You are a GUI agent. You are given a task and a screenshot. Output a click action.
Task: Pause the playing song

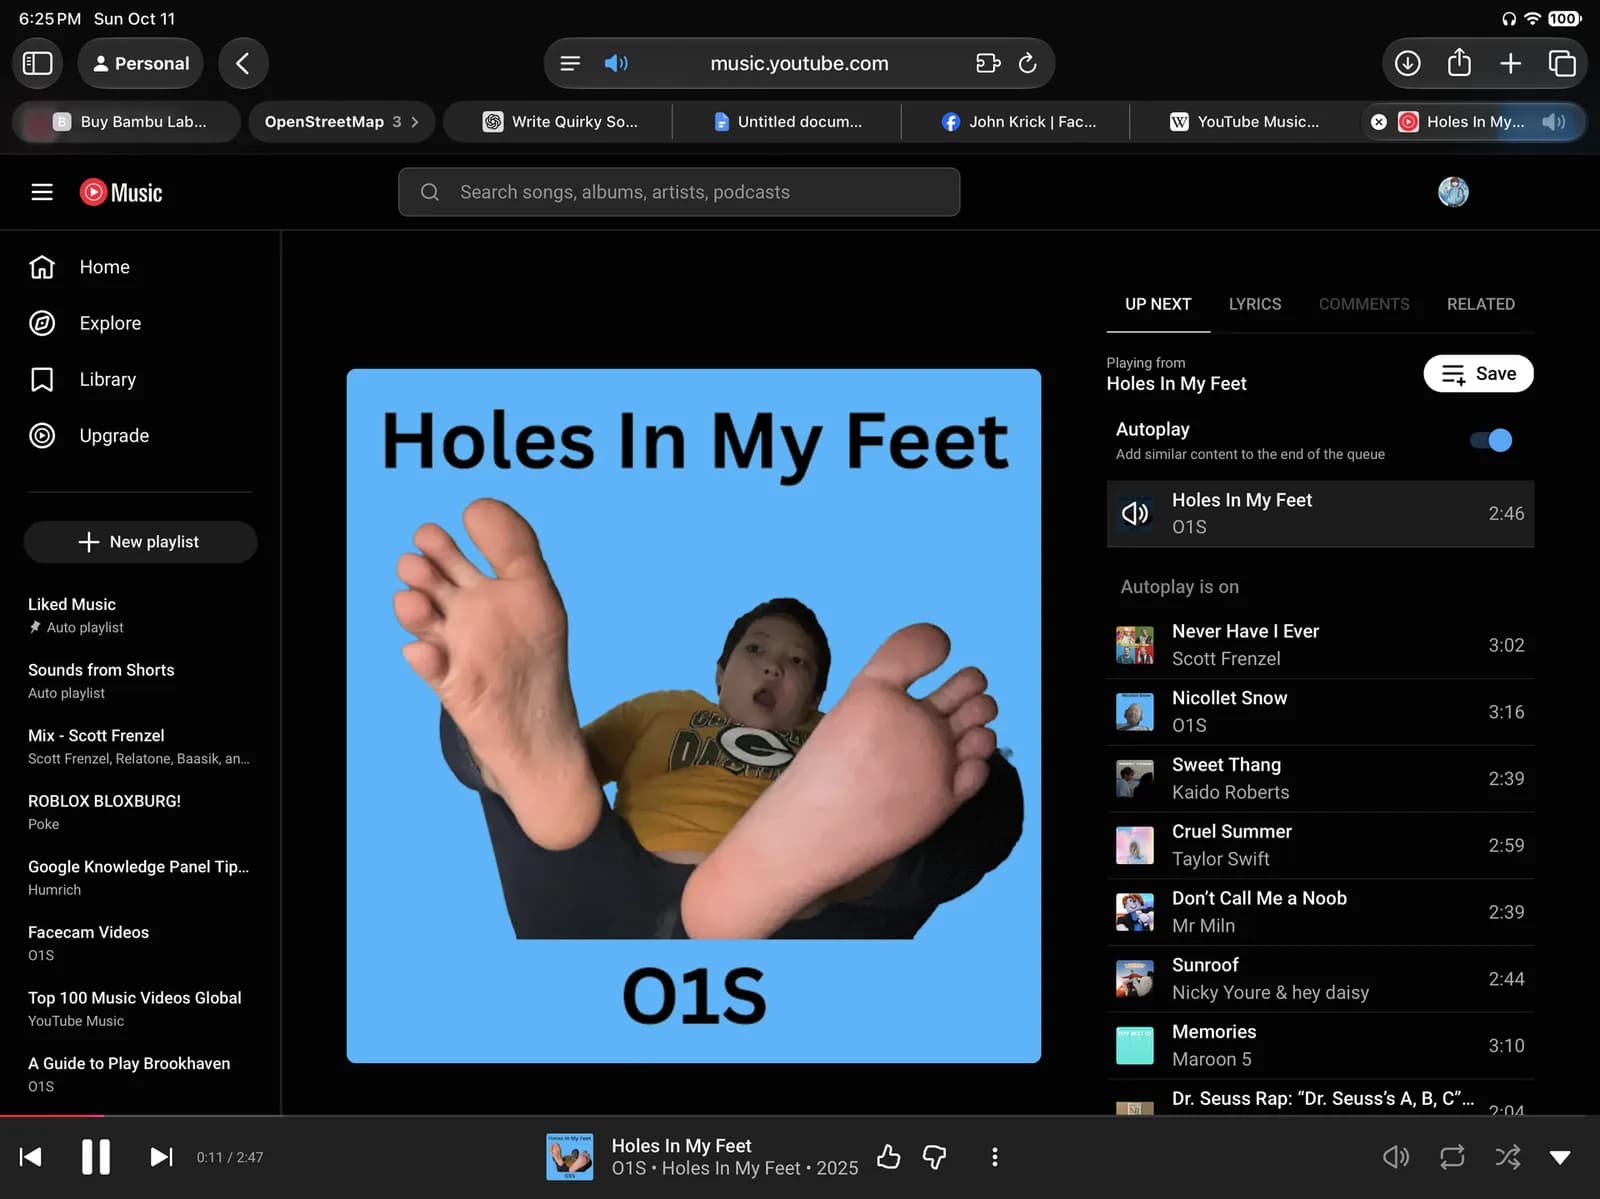point(96,1157)
